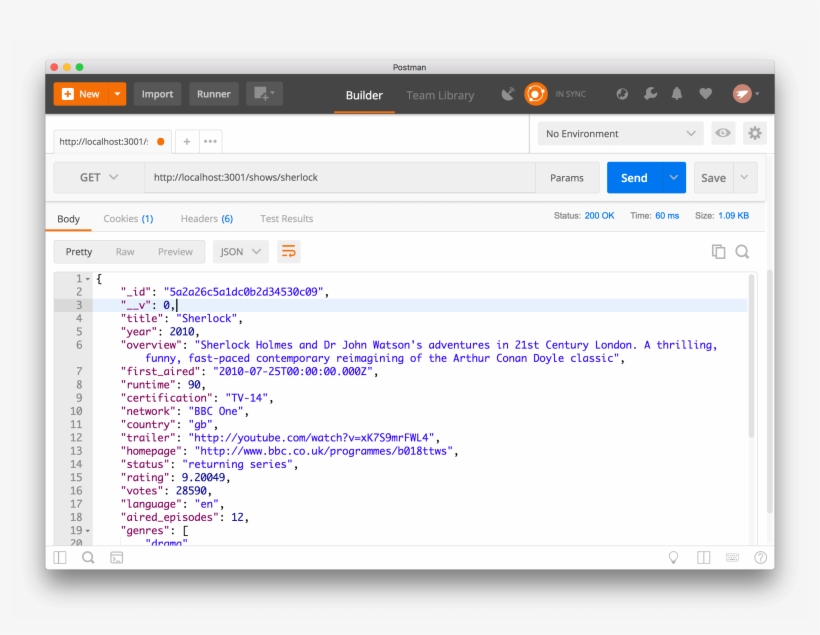Click the window's outer vertical scrollbar
Image resolution: width=820 pixels, height=635 pixels.
(x=770, y=391)
